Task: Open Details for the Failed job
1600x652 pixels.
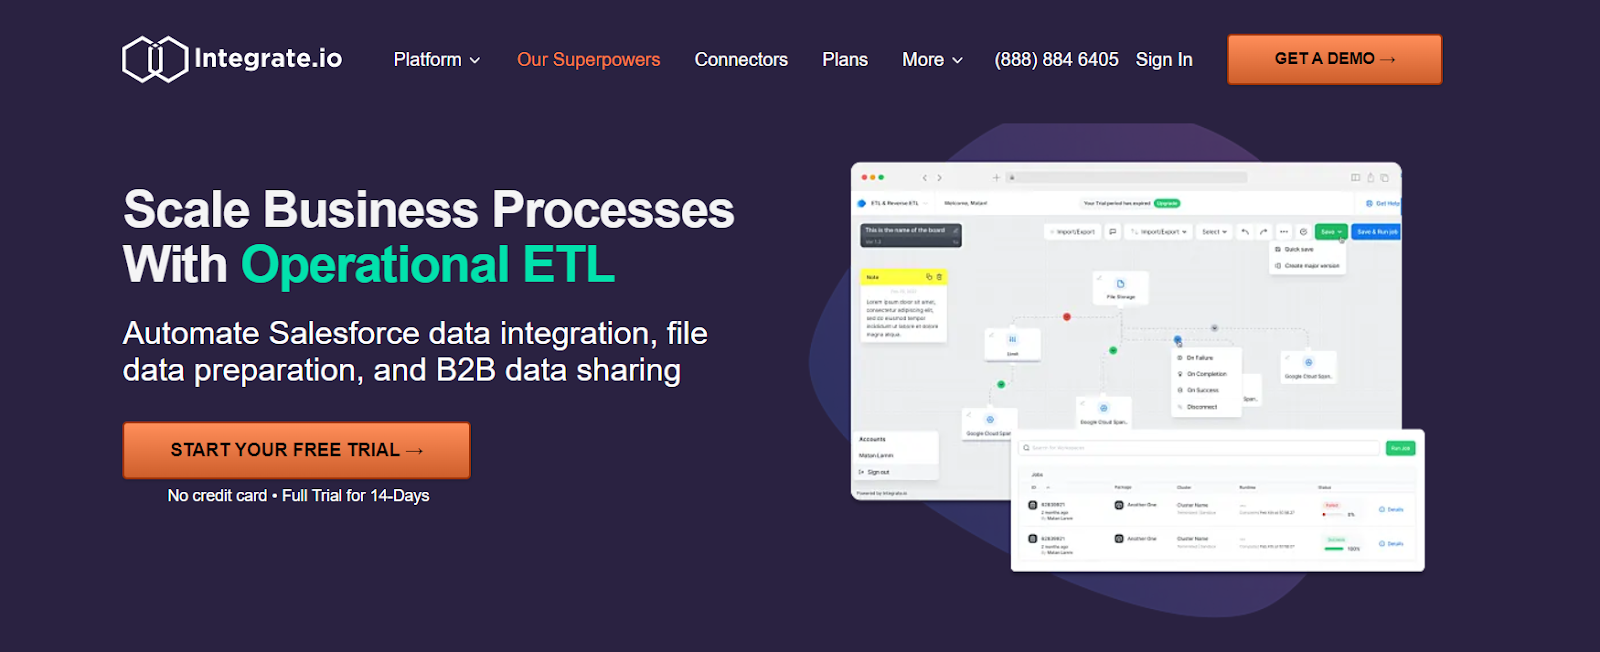Action: click(1392, 509)
